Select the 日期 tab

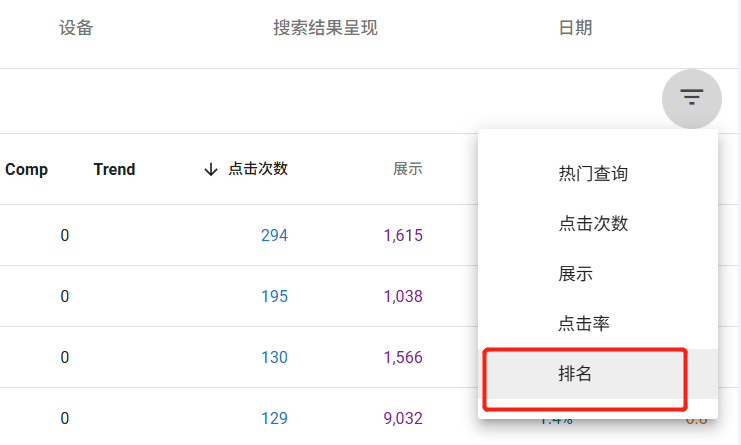575,28
